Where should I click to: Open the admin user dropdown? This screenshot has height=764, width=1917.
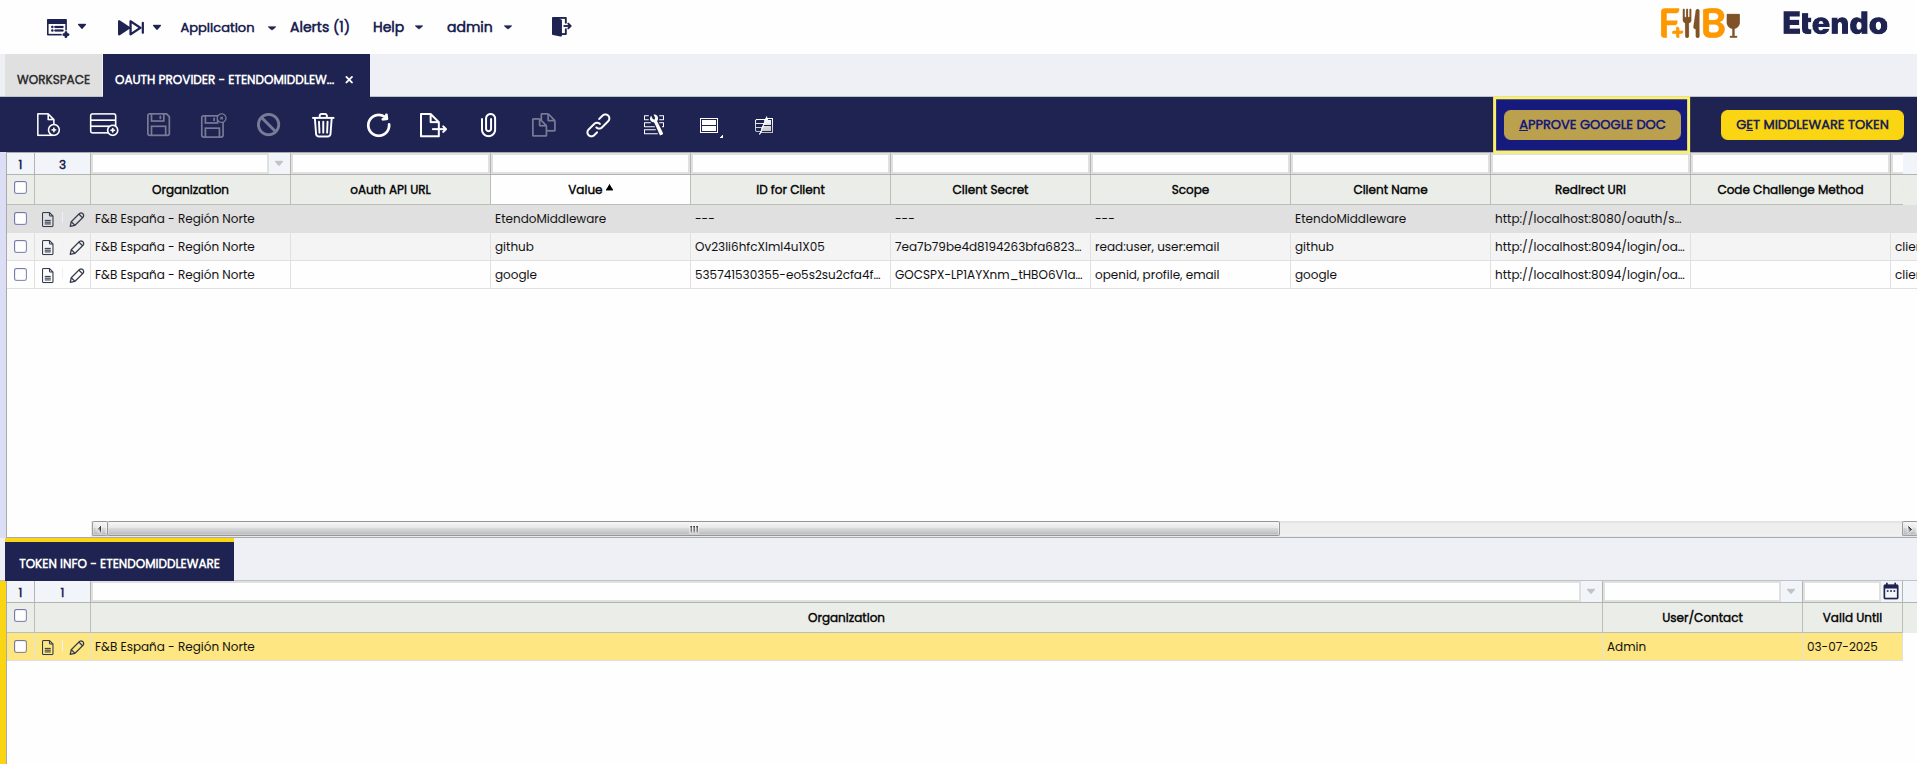pos(480,27)
